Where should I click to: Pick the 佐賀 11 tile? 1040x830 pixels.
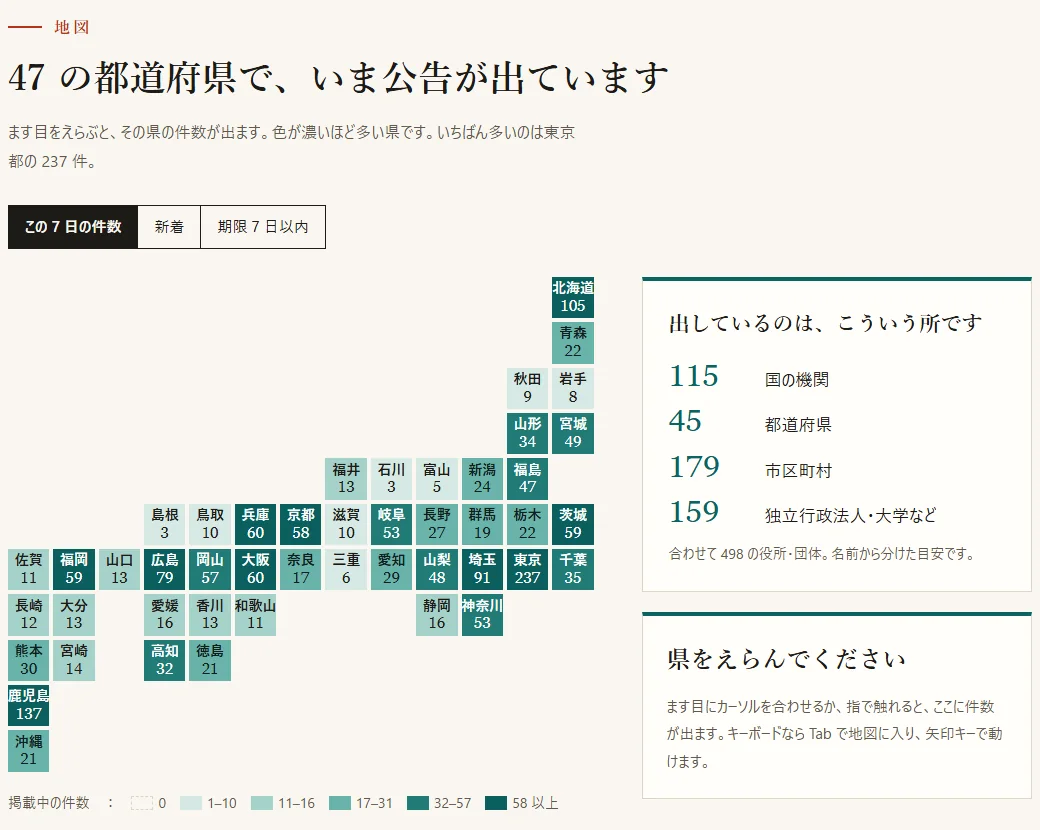click(x=29, y=569)
